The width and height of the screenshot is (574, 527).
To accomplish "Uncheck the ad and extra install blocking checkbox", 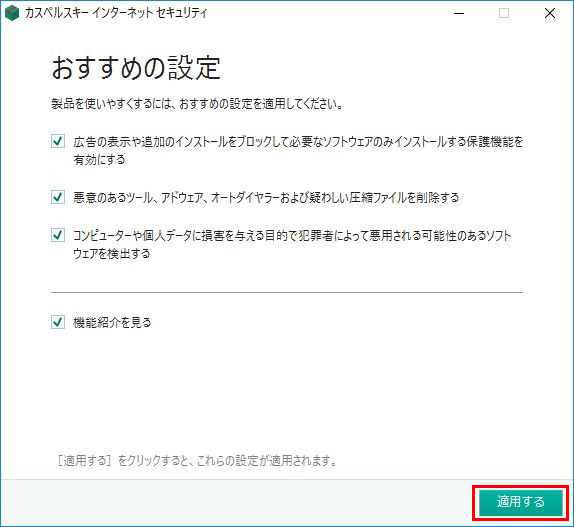I will [58, 141].
